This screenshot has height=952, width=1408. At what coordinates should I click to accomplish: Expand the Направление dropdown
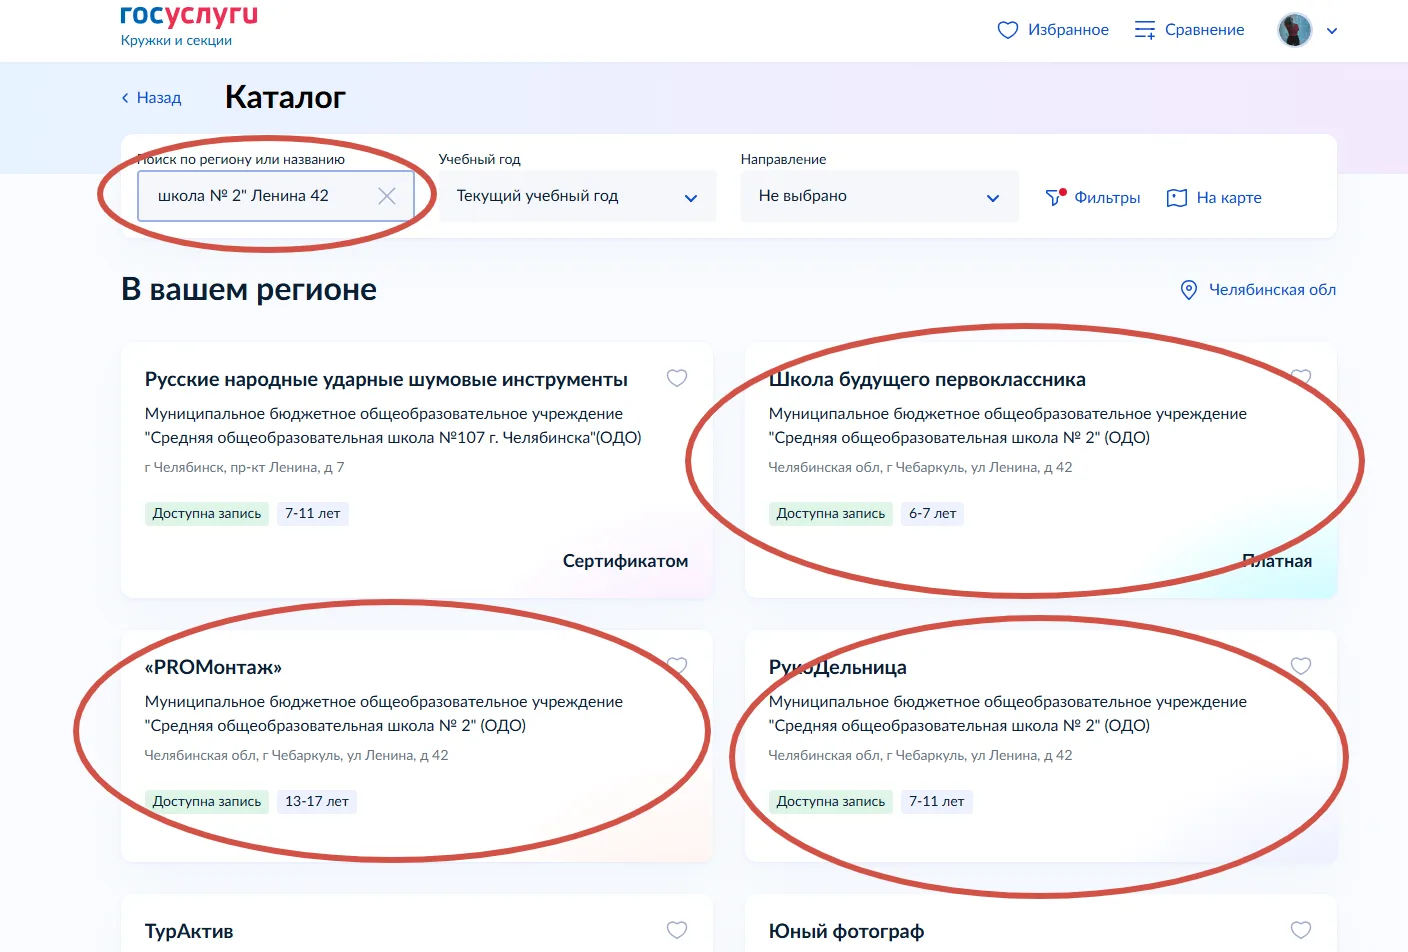(880, 196)
